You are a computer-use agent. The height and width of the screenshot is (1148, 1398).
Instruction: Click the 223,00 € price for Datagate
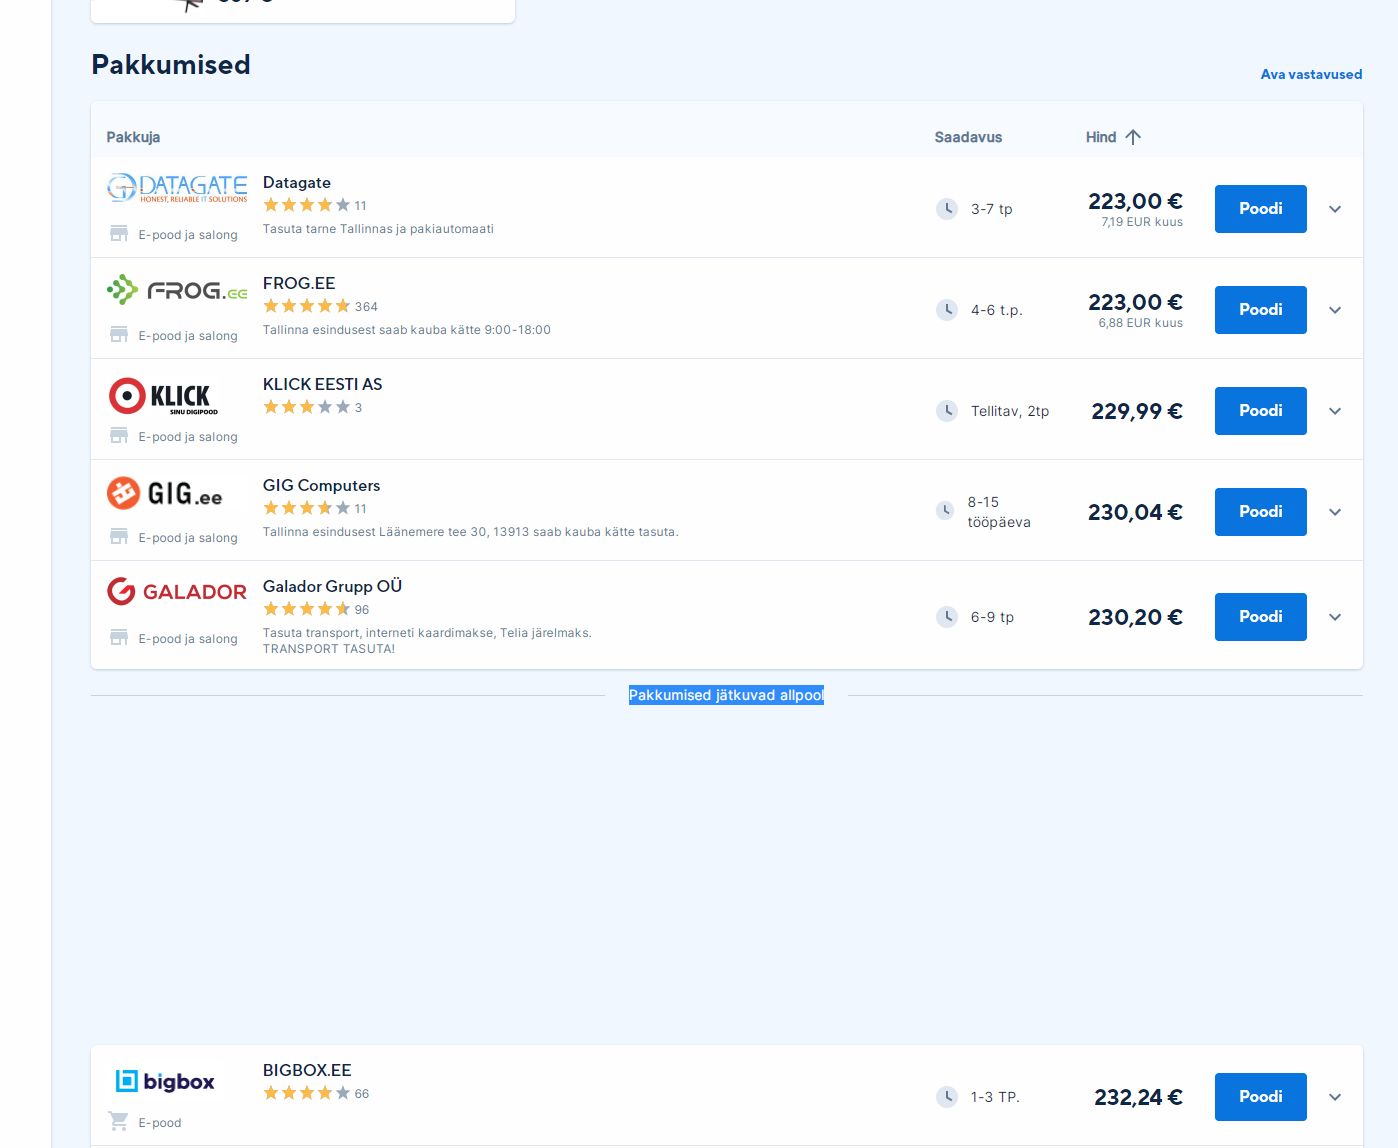click(x=1135, y=201)
